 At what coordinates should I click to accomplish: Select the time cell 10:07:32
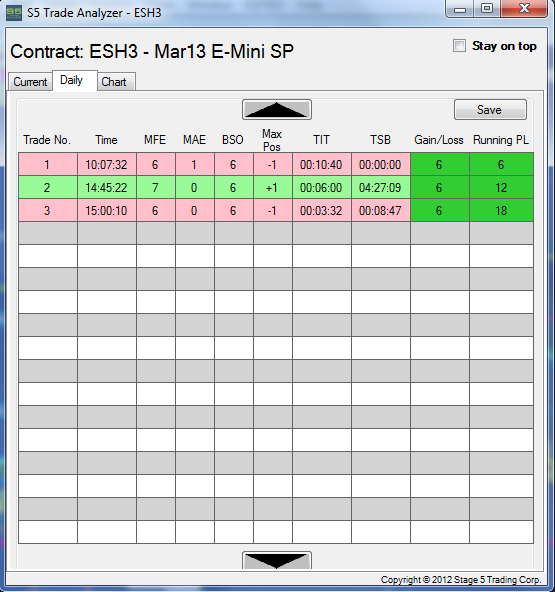click(107, 164)
